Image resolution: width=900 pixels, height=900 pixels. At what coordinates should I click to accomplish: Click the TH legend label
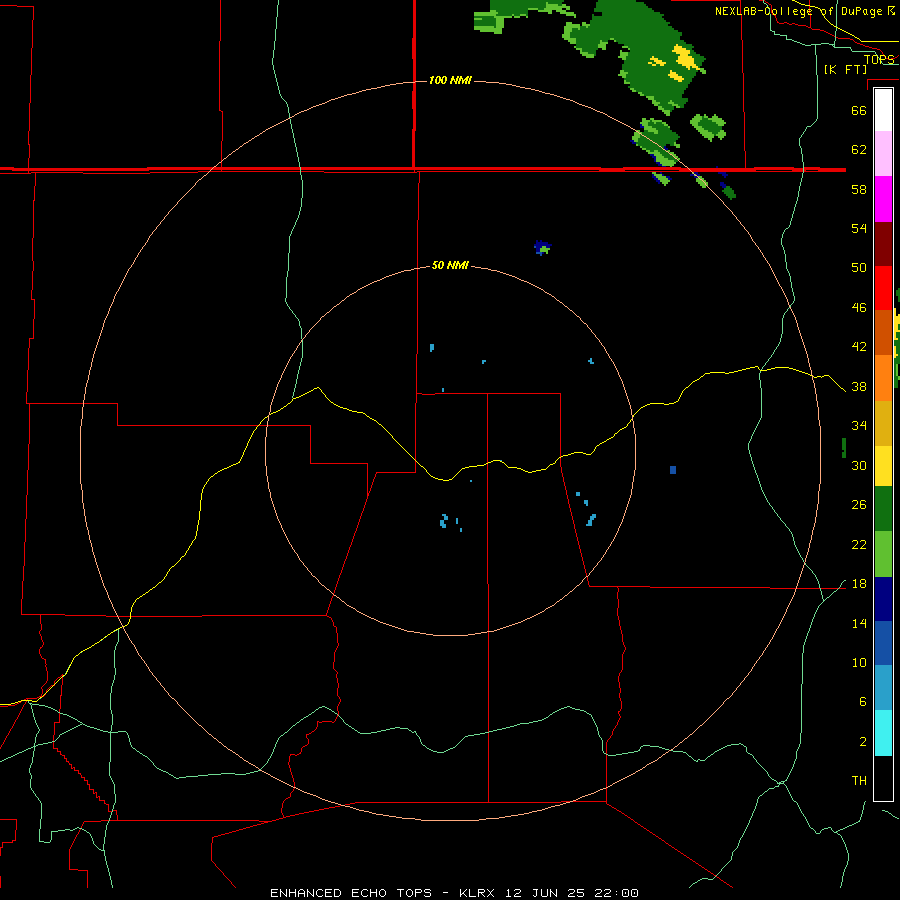pyautogui.click(x=859, y=780)
